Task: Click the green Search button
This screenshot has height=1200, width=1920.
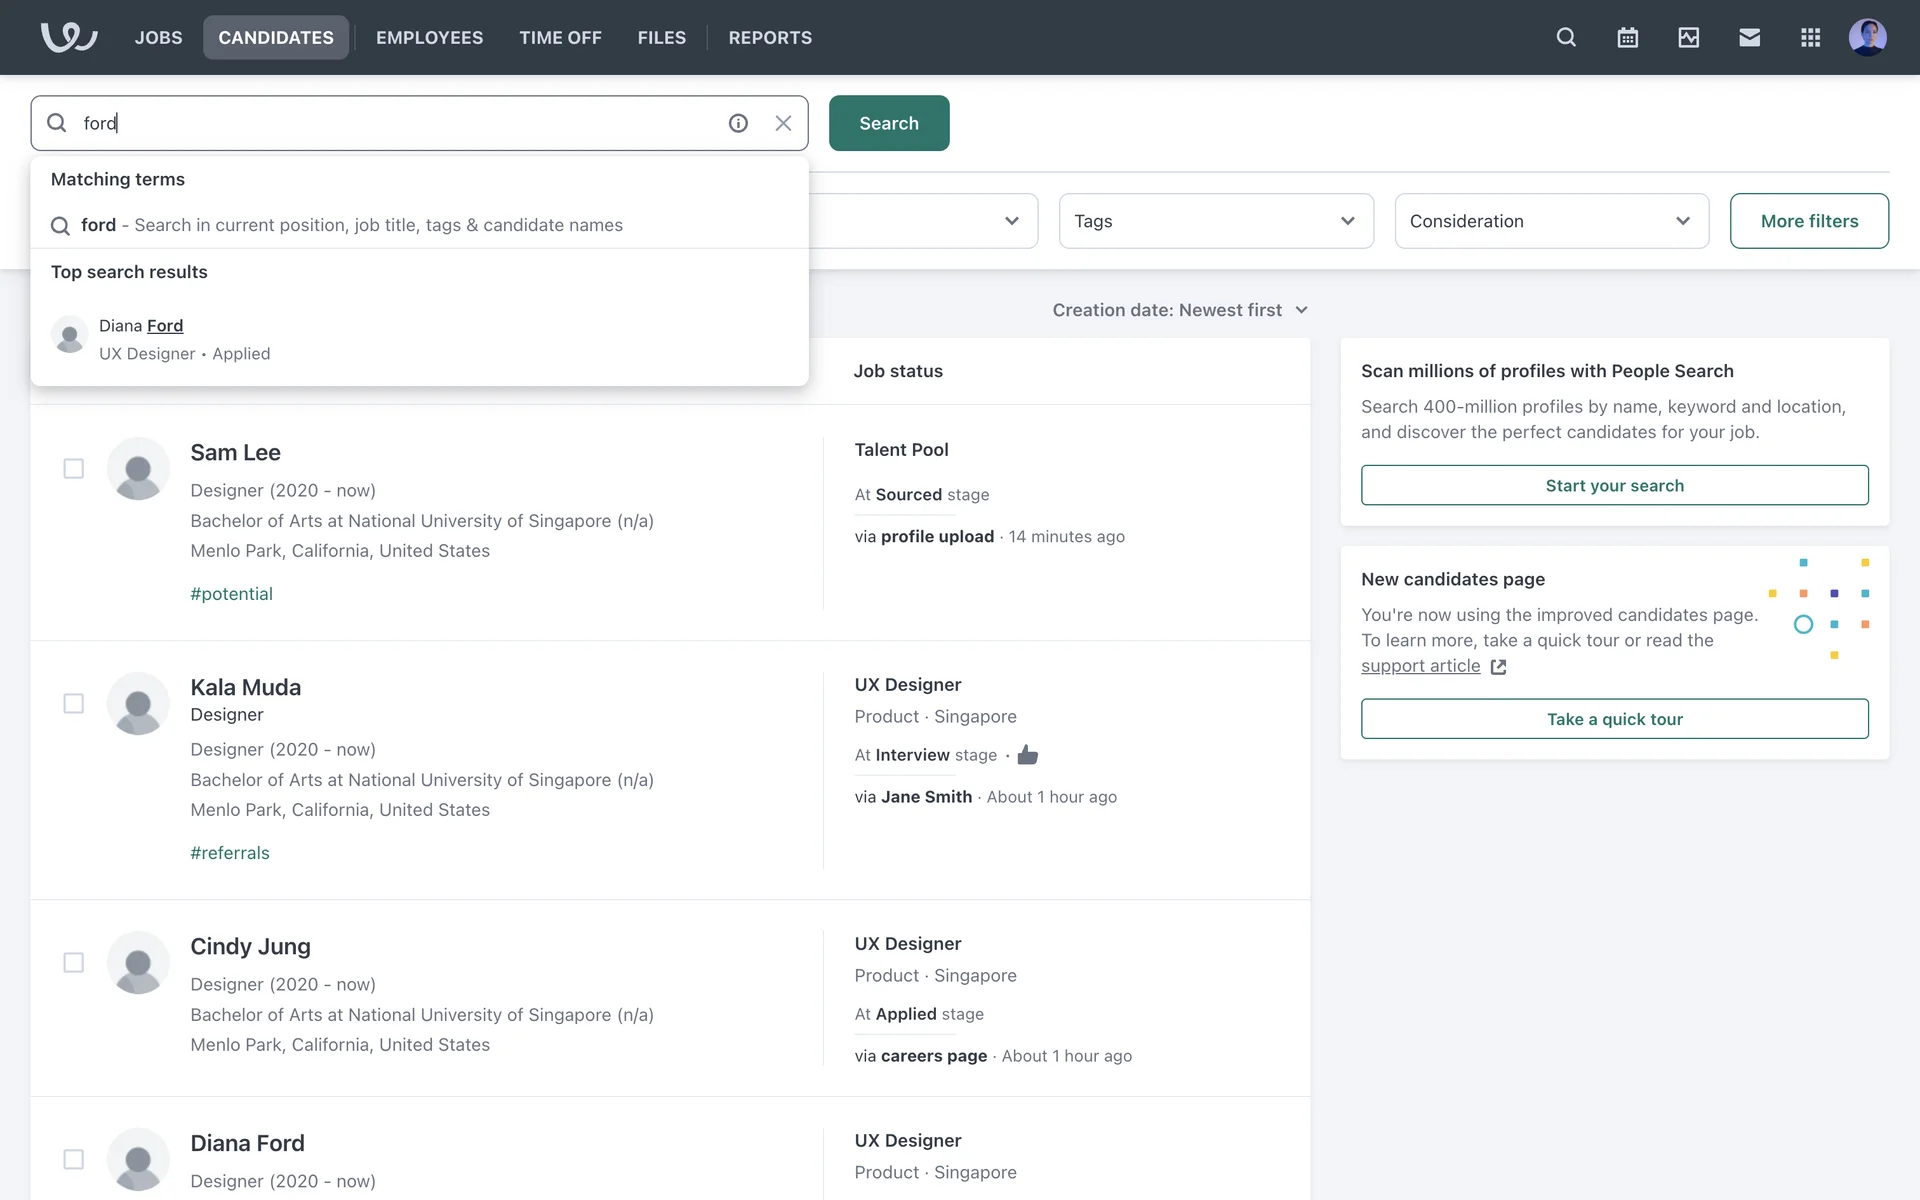Action: [888, 123]
